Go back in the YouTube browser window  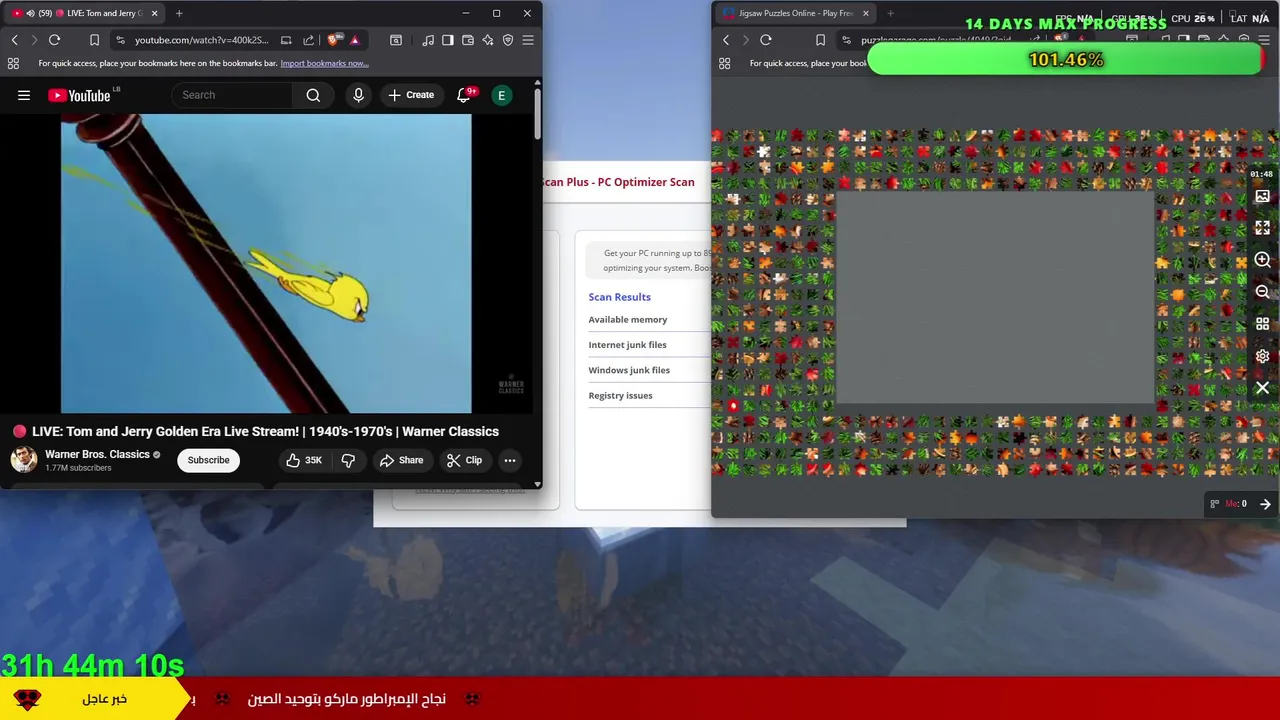click(14, 40)
